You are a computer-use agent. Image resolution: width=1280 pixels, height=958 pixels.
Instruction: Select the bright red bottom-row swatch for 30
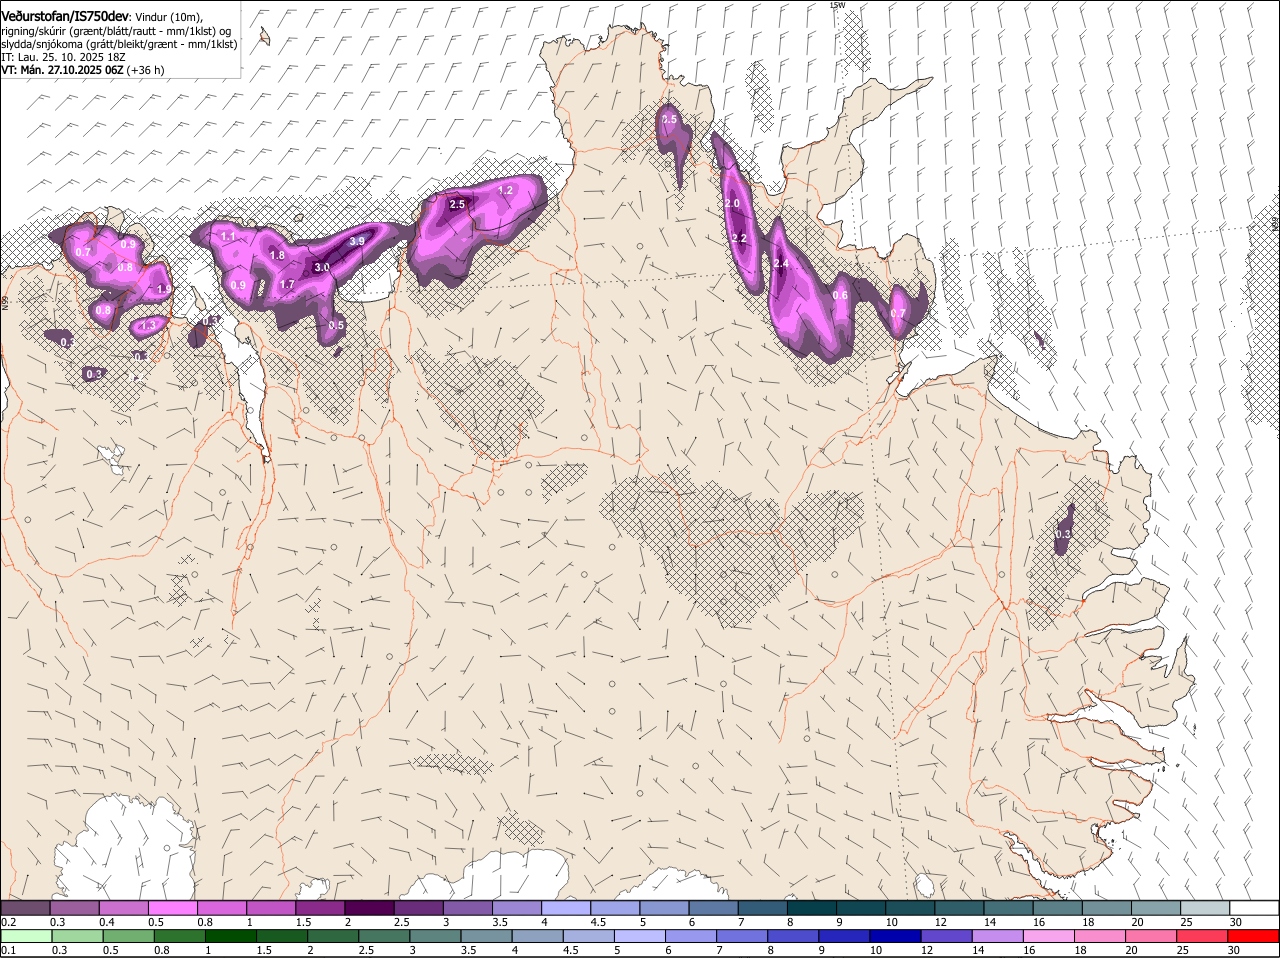pos(1254,936)
